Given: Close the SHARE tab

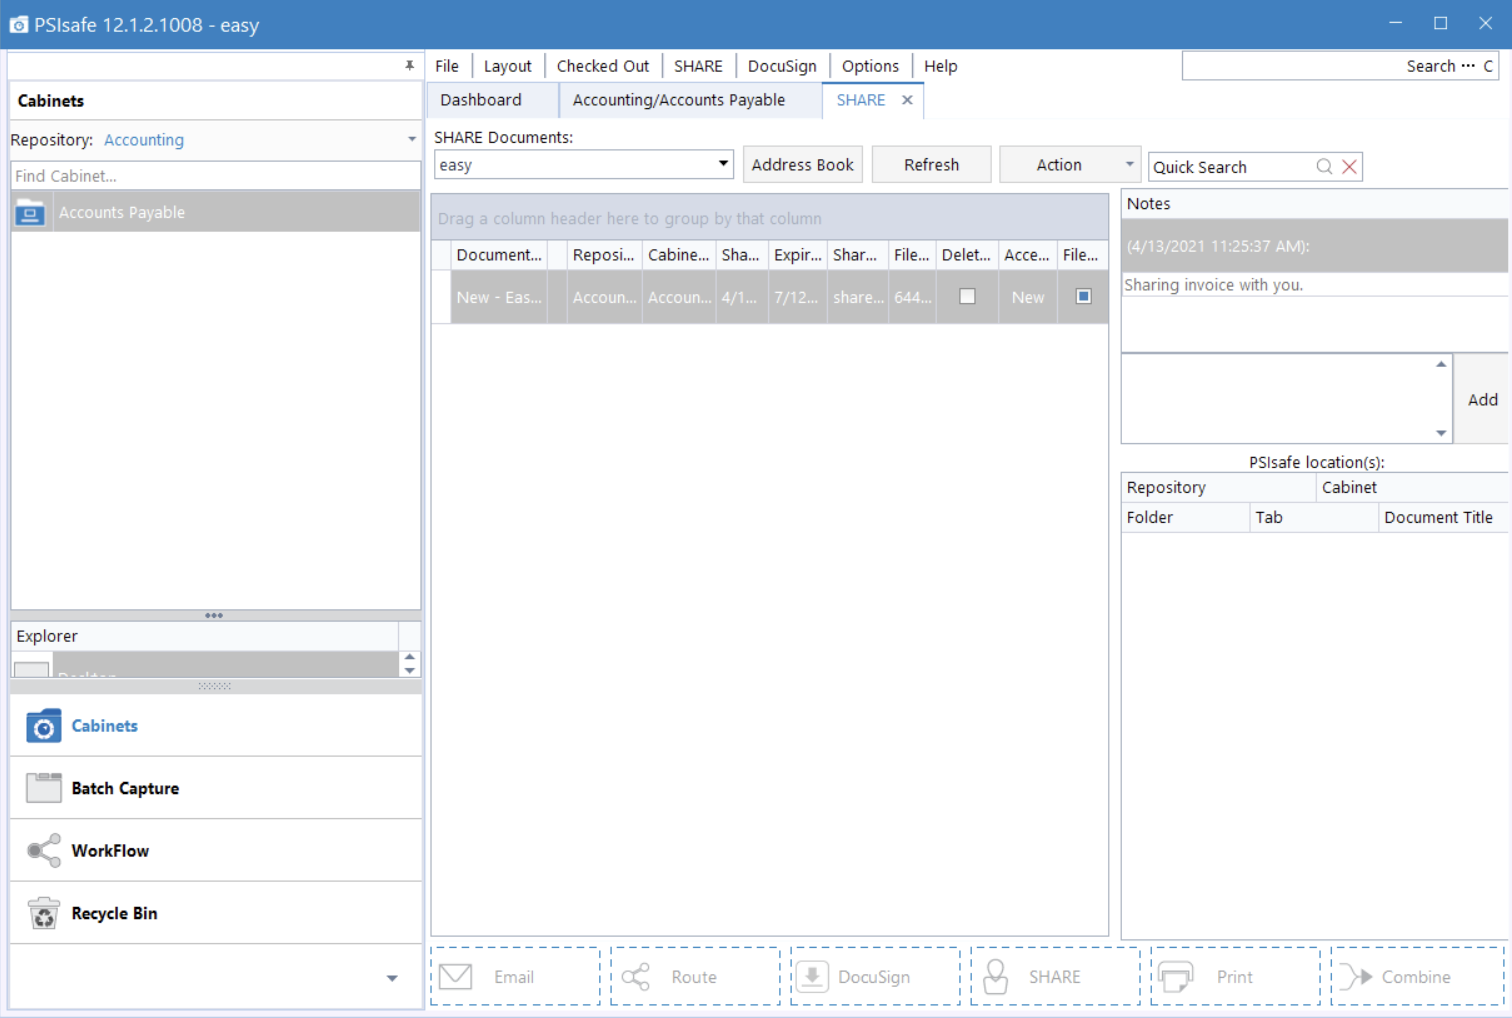Looking at the screenshot, I should pos(907,100).
